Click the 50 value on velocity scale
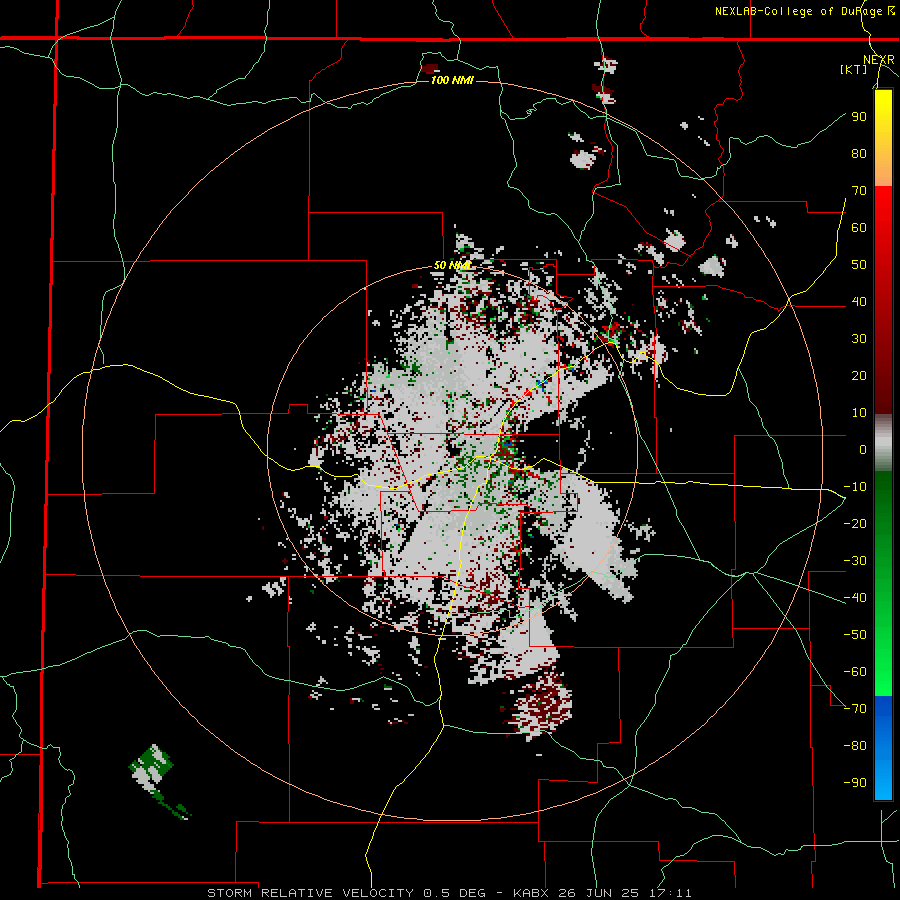Viewport: 900px width, 900px height. pyautogui.click(x=859, y=265)
